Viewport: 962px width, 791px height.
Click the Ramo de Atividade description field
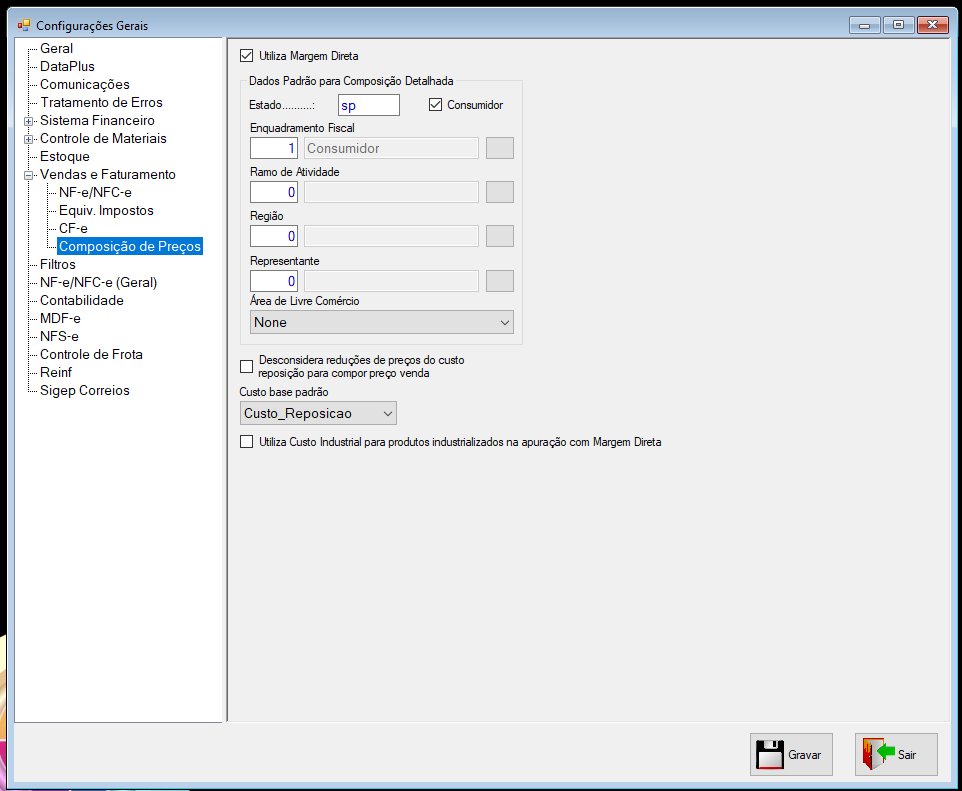click(391, 192)
